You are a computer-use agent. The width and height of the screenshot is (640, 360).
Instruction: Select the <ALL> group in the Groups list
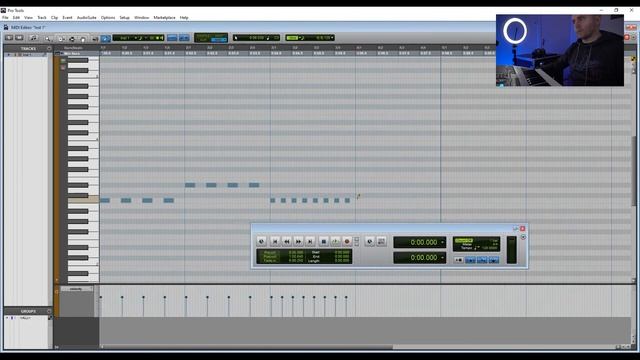click(x=25, y=318)
